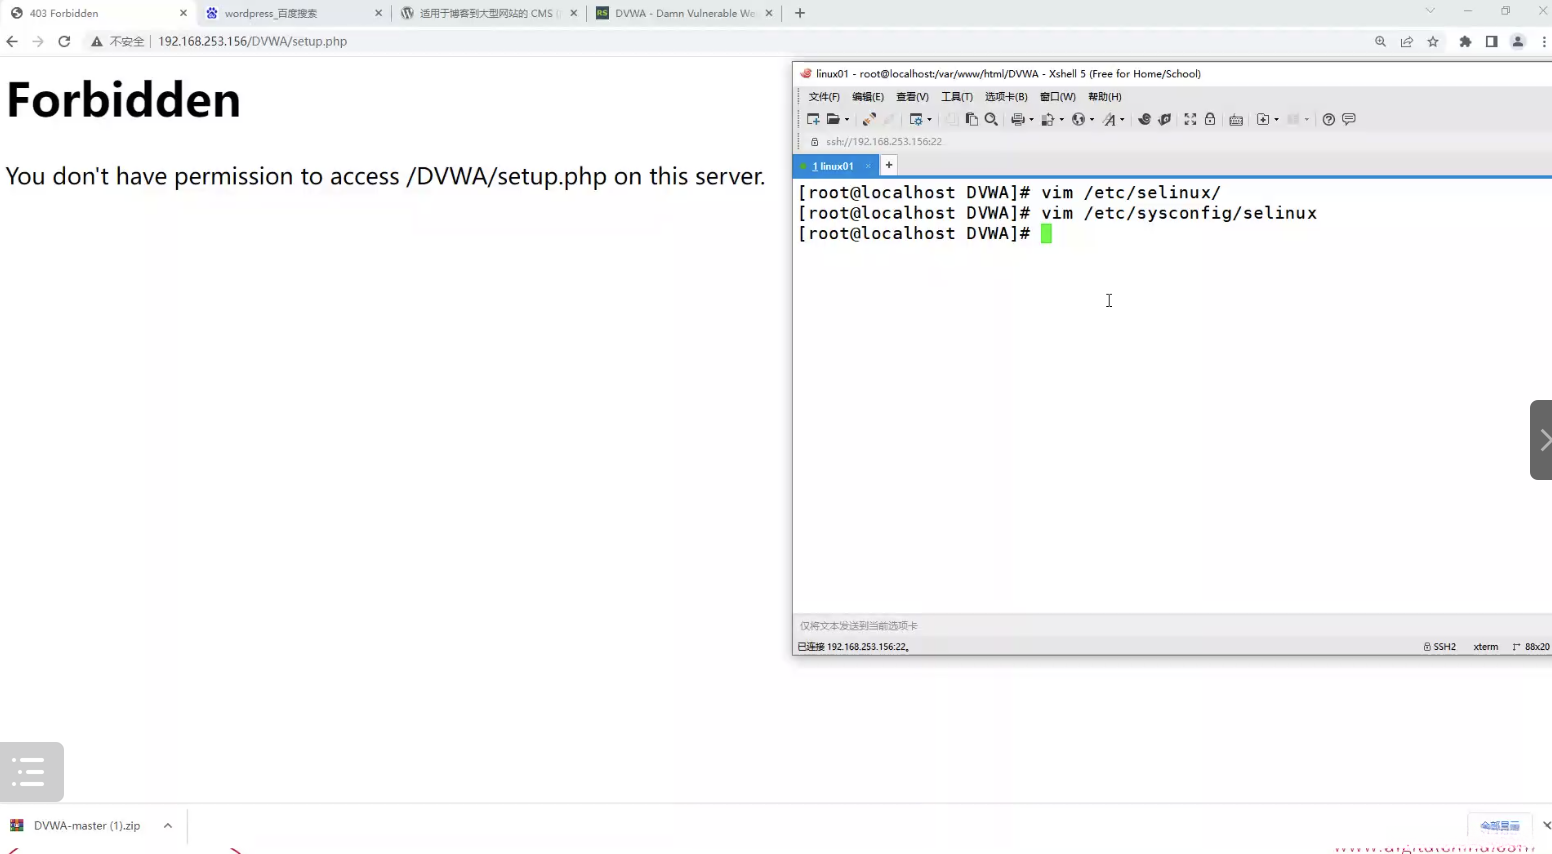1552x854 pixels.
Task: Click the Open Session folder icon in Xshell
Action: [833, 119]
